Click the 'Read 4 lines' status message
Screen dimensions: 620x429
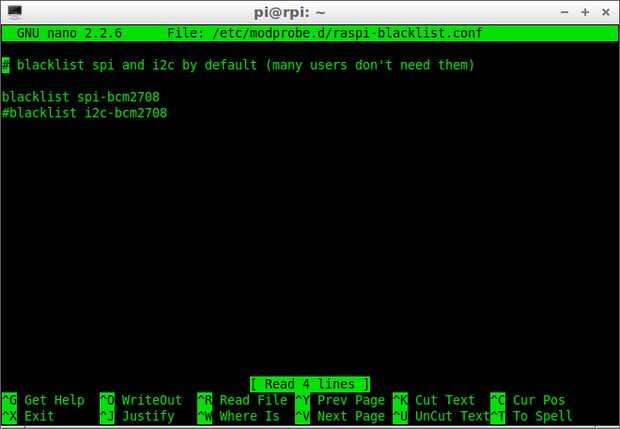click(310, 384)
